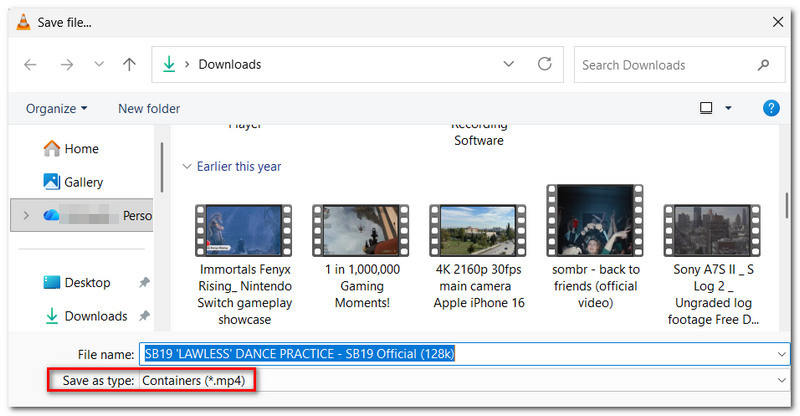Change the view layout icon
Screen dimensions: 800x416
tap(706, 108)
